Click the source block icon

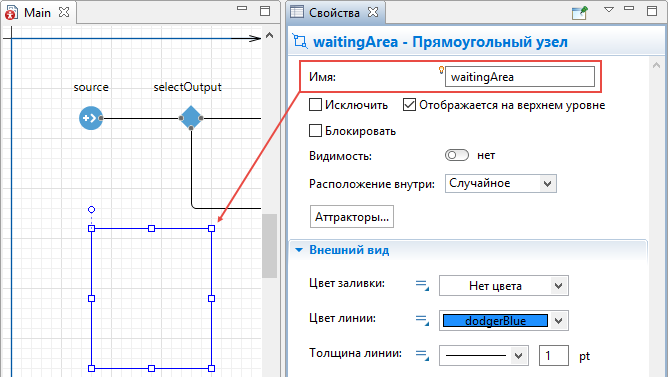[x=91, y=118]
